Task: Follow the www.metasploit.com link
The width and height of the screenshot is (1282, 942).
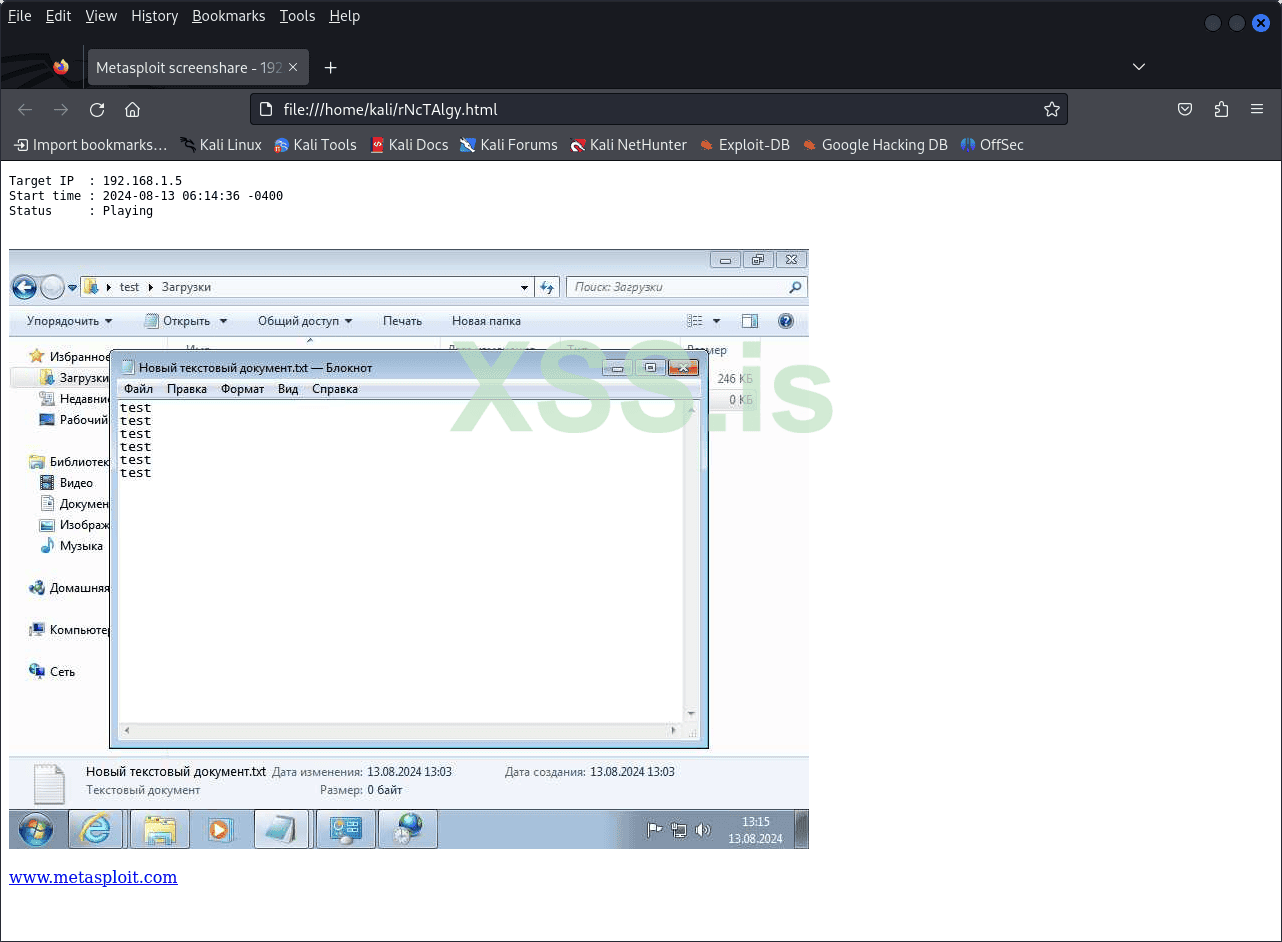Action: pos(93,877)
